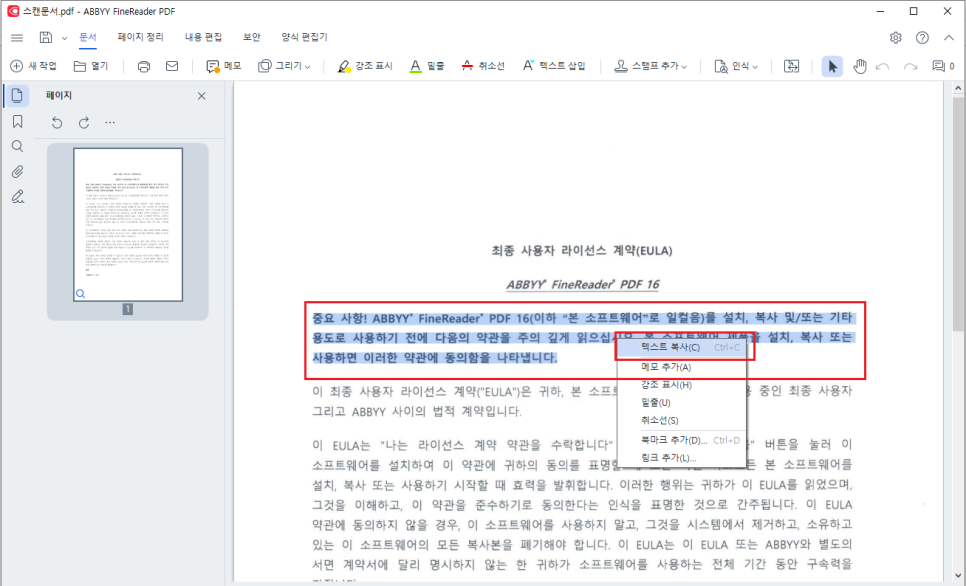
Task: Open the 내용 편집 tab
Action: (x=203, y=37)
